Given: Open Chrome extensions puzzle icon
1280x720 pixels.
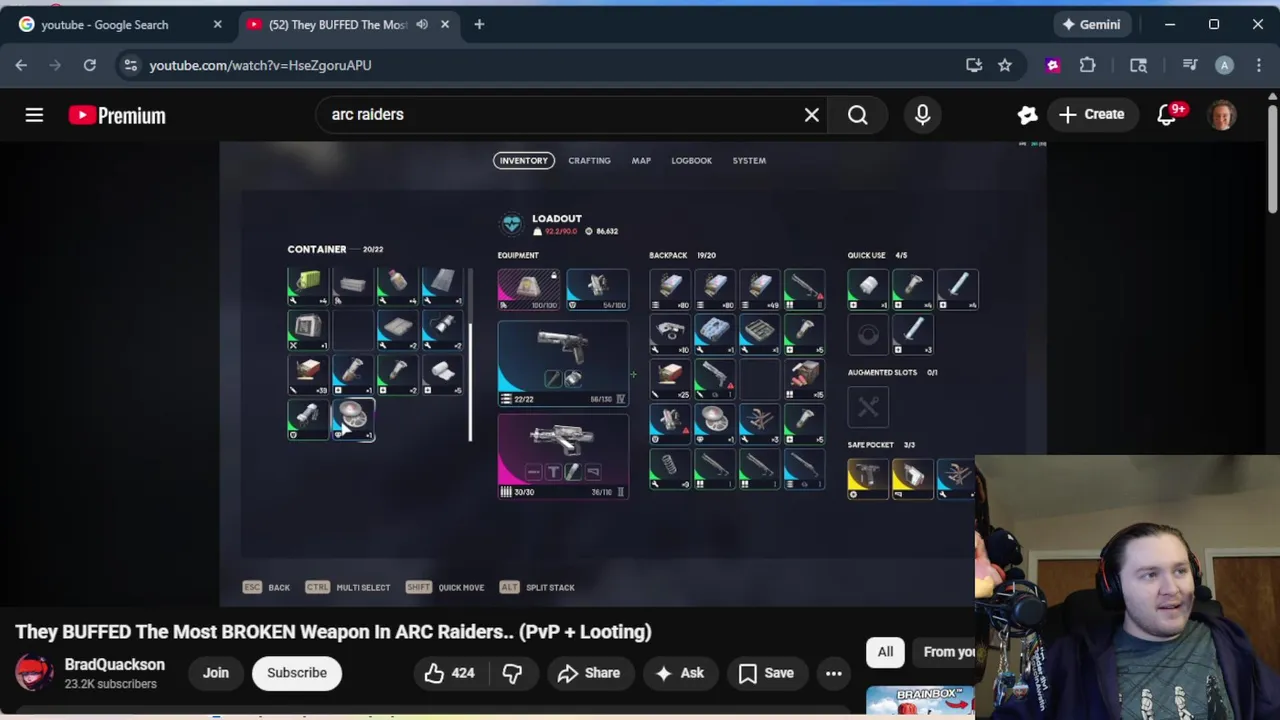Looking at the screenshot, I should click(x=1087, y=65).
